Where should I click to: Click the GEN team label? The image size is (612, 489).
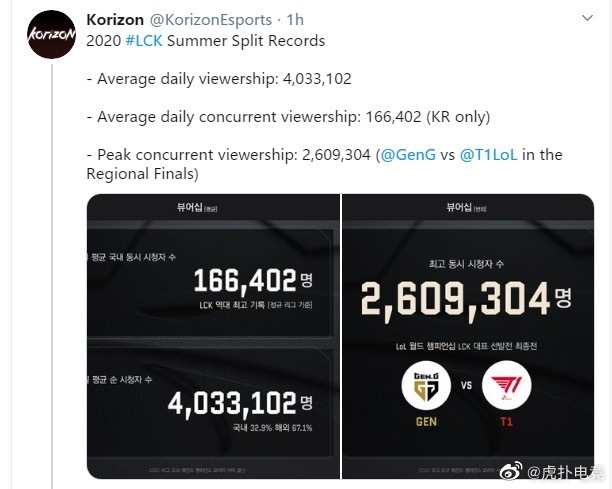(426, 422)
